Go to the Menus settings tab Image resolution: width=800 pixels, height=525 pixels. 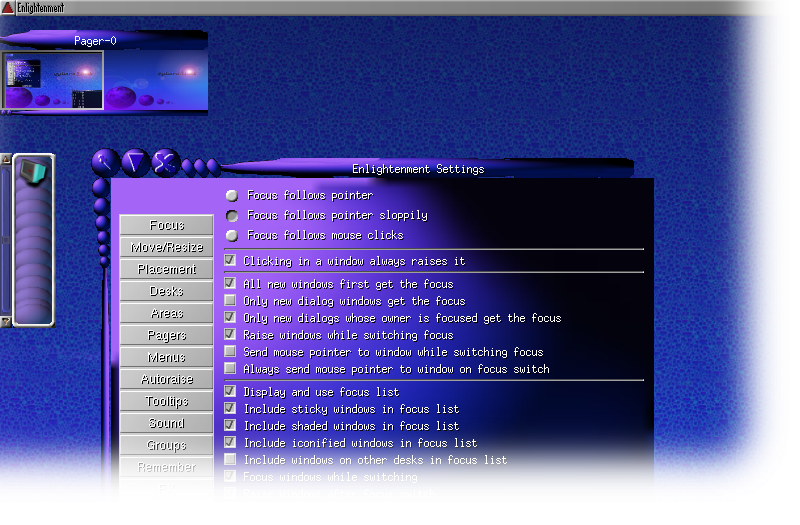pyautogui.click(x=166, y=357)
